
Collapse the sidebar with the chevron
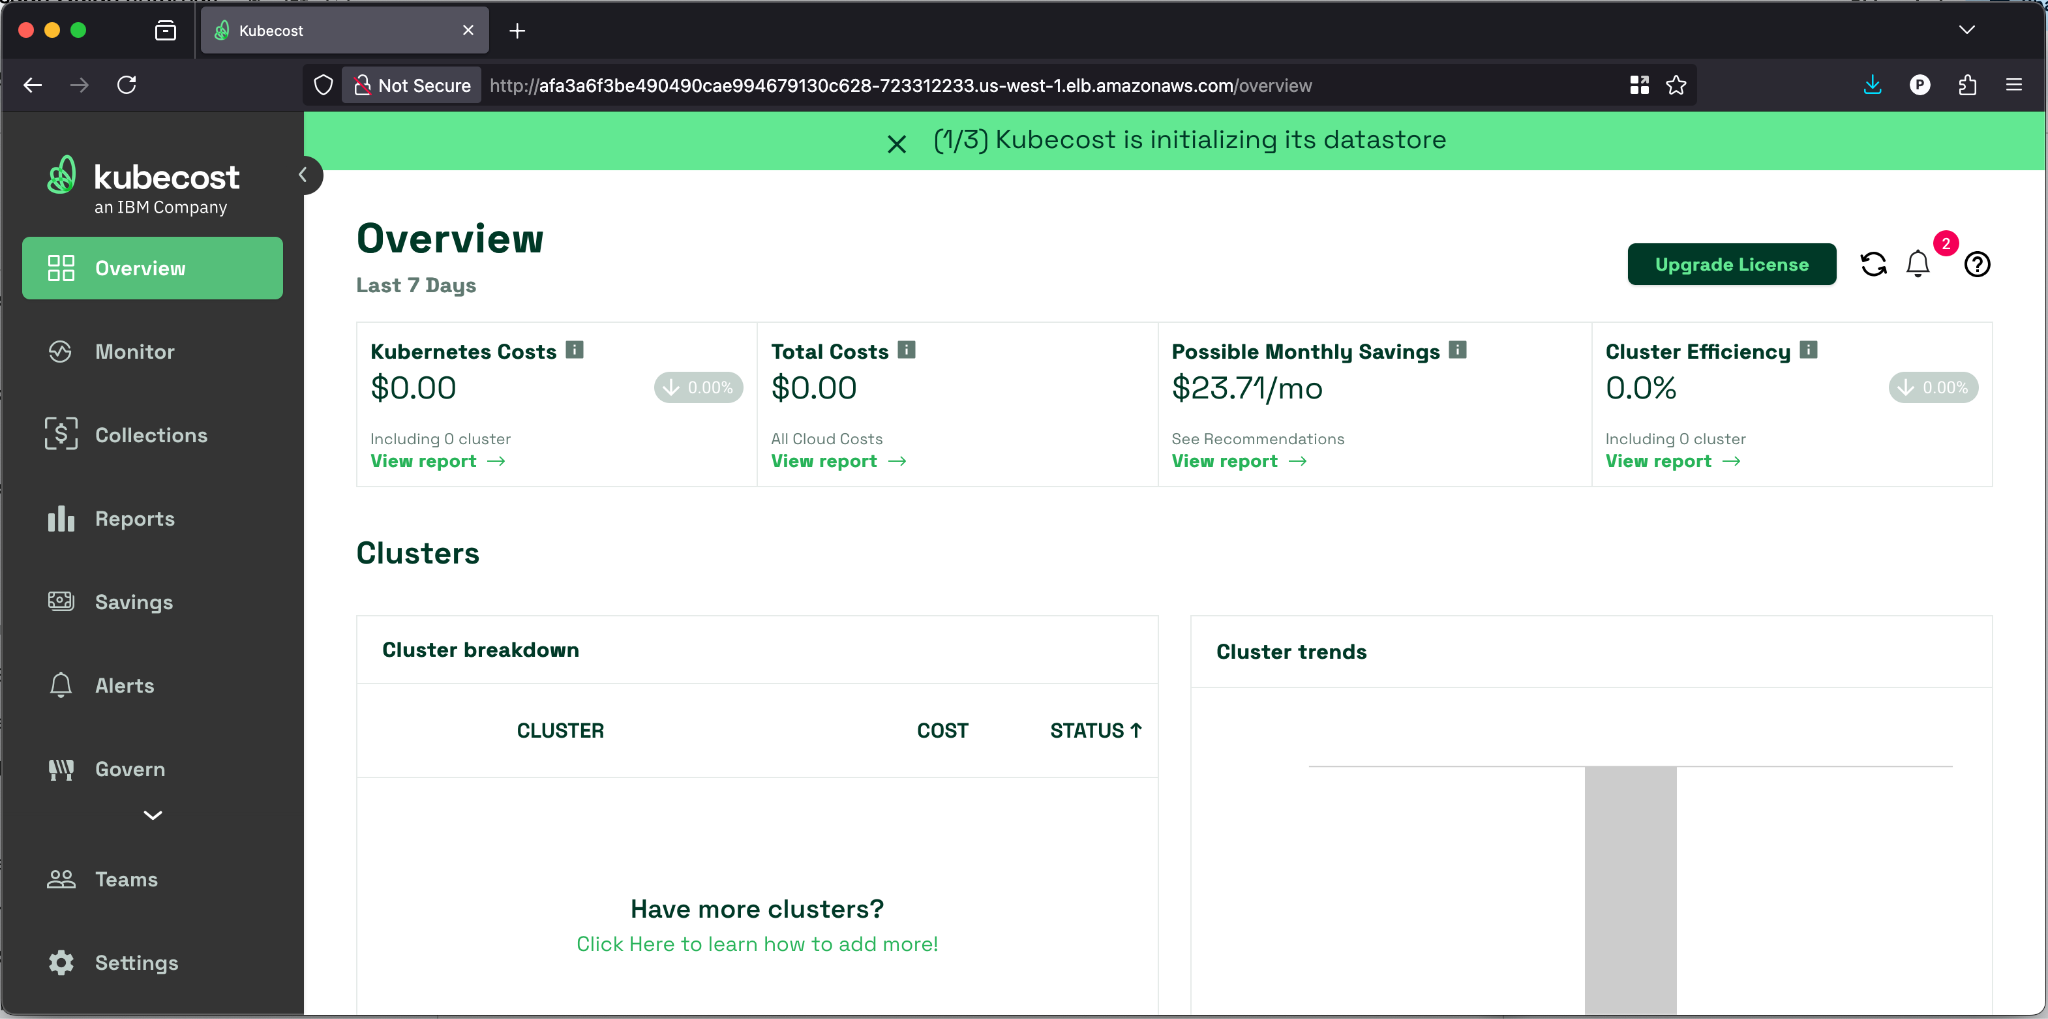coord(303,175)
